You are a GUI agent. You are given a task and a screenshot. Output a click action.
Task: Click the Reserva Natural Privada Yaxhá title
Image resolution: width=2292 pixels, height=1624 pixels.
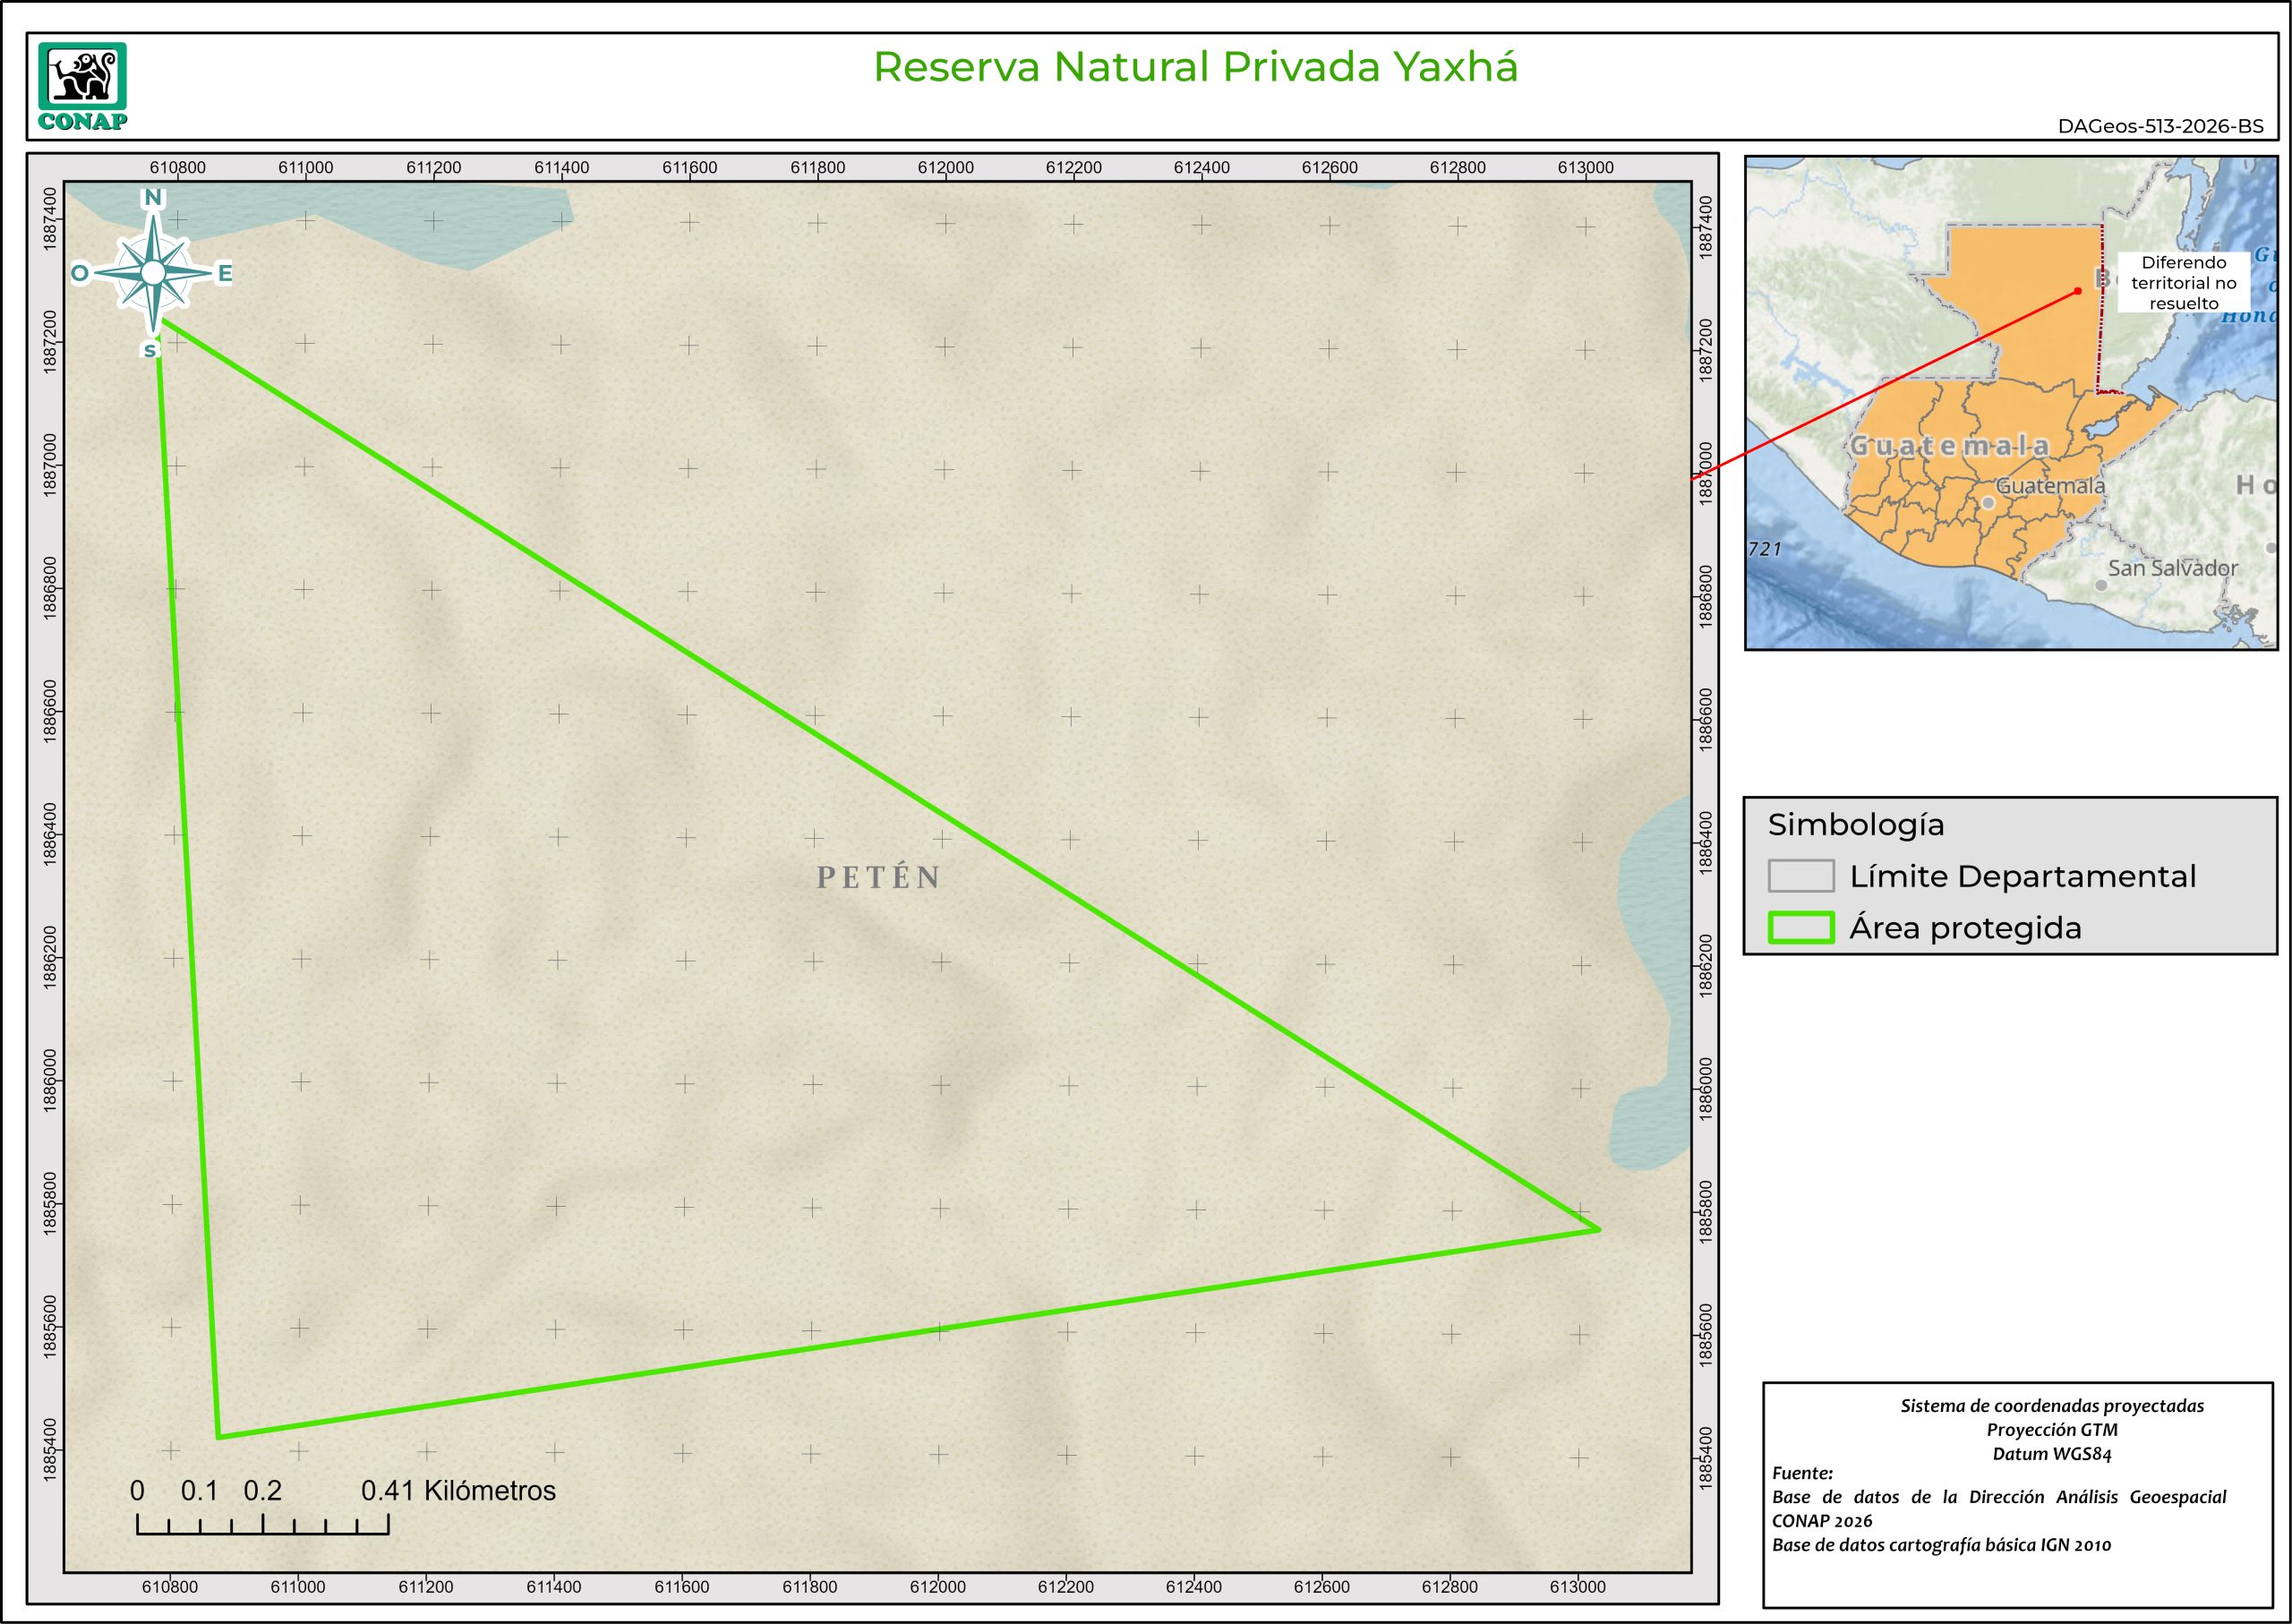(x=1195, y=67)
